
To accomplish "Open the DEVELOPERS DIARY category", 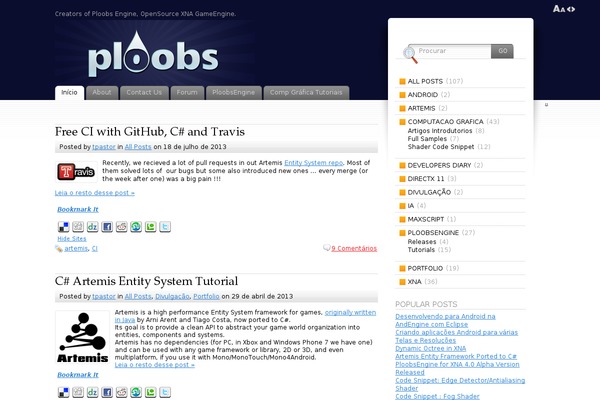I will click(x=439, y=165).
